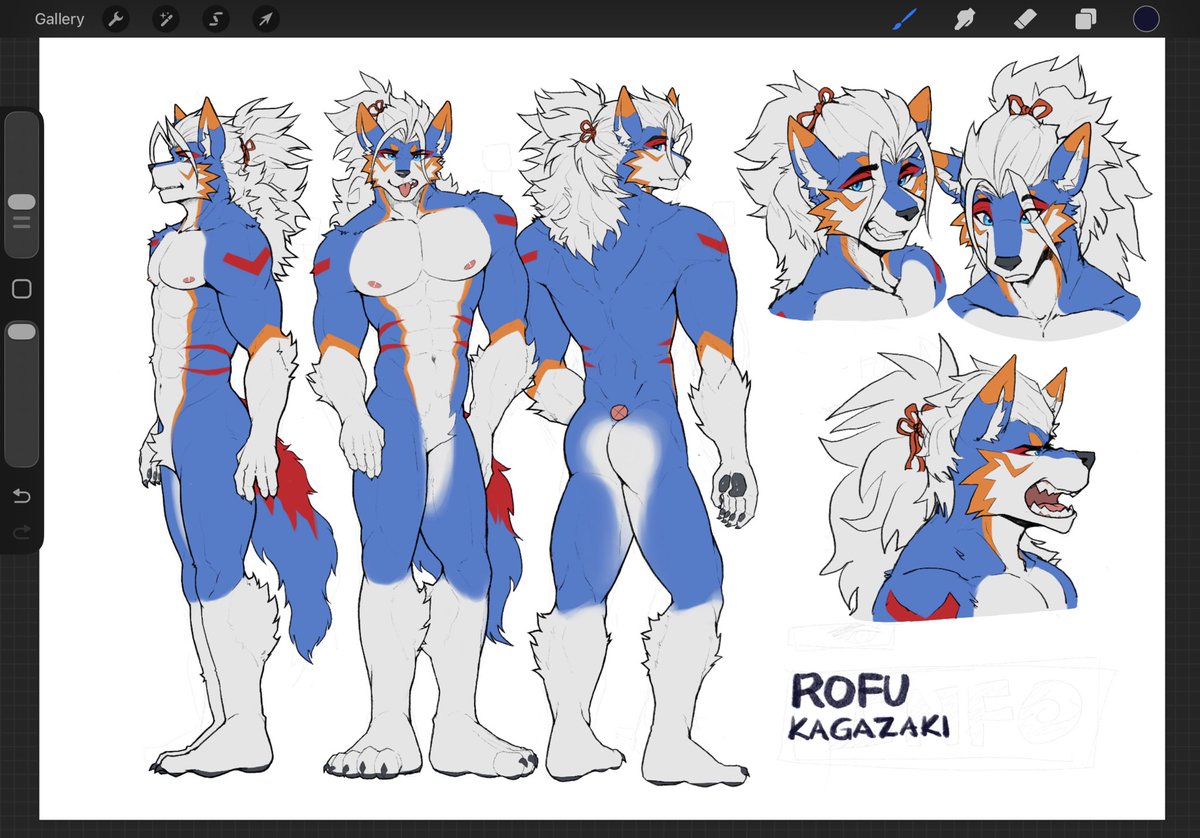Return to the Gallery

(x=59, y=18)
